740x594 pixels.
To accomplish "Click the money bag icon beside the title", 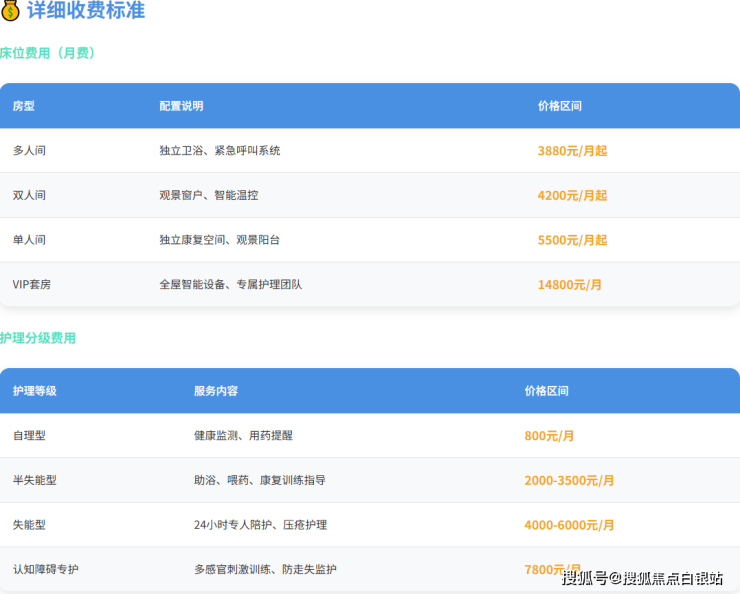I will coord(11,11).
